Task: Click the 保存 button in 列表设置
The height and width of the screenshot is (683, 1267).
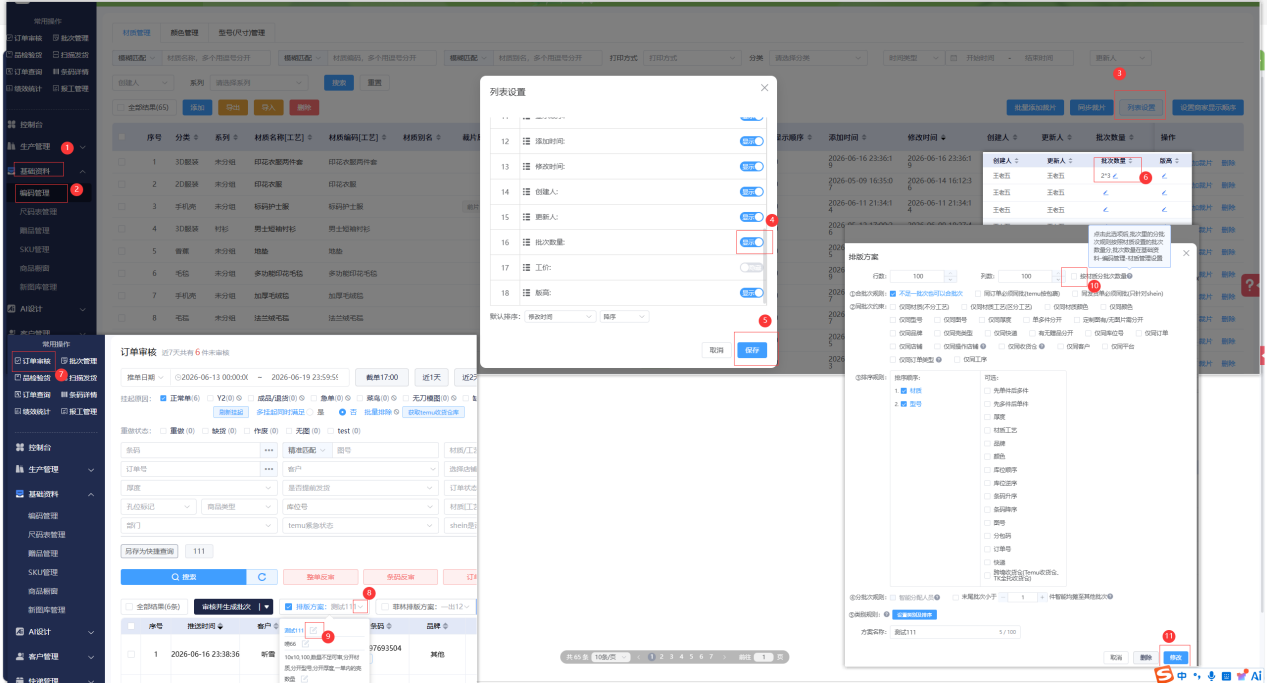Action: tap(753, 349)
